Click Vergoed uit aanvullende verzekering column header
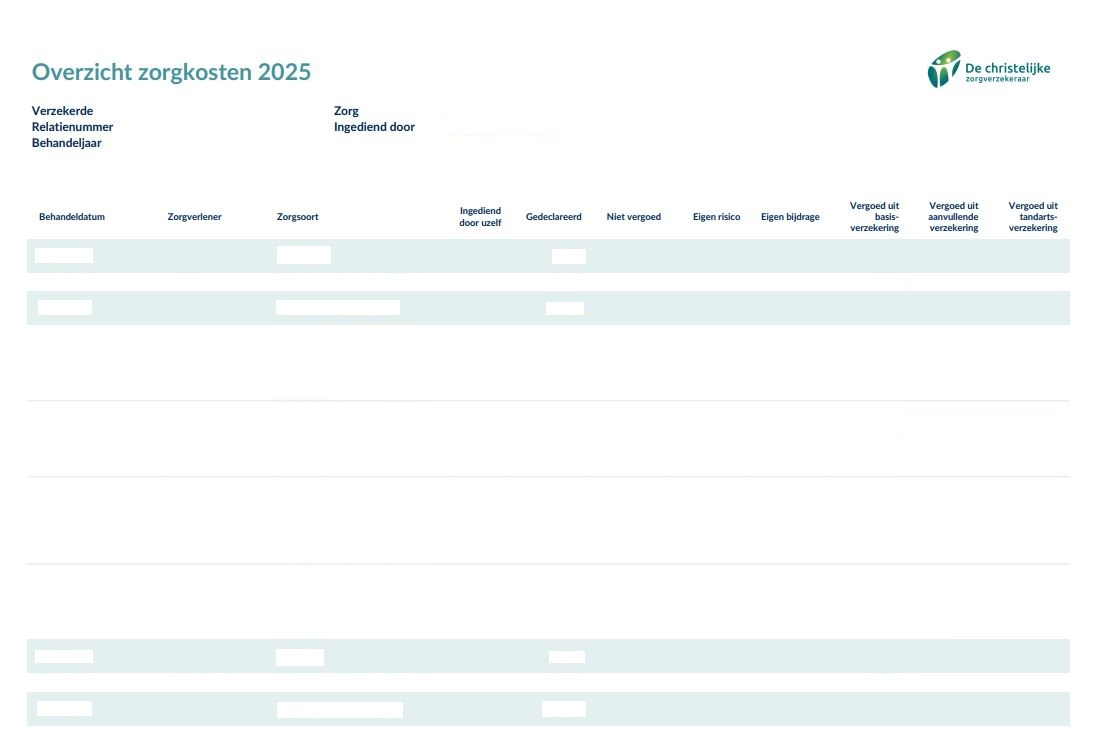 pos(954,217)
